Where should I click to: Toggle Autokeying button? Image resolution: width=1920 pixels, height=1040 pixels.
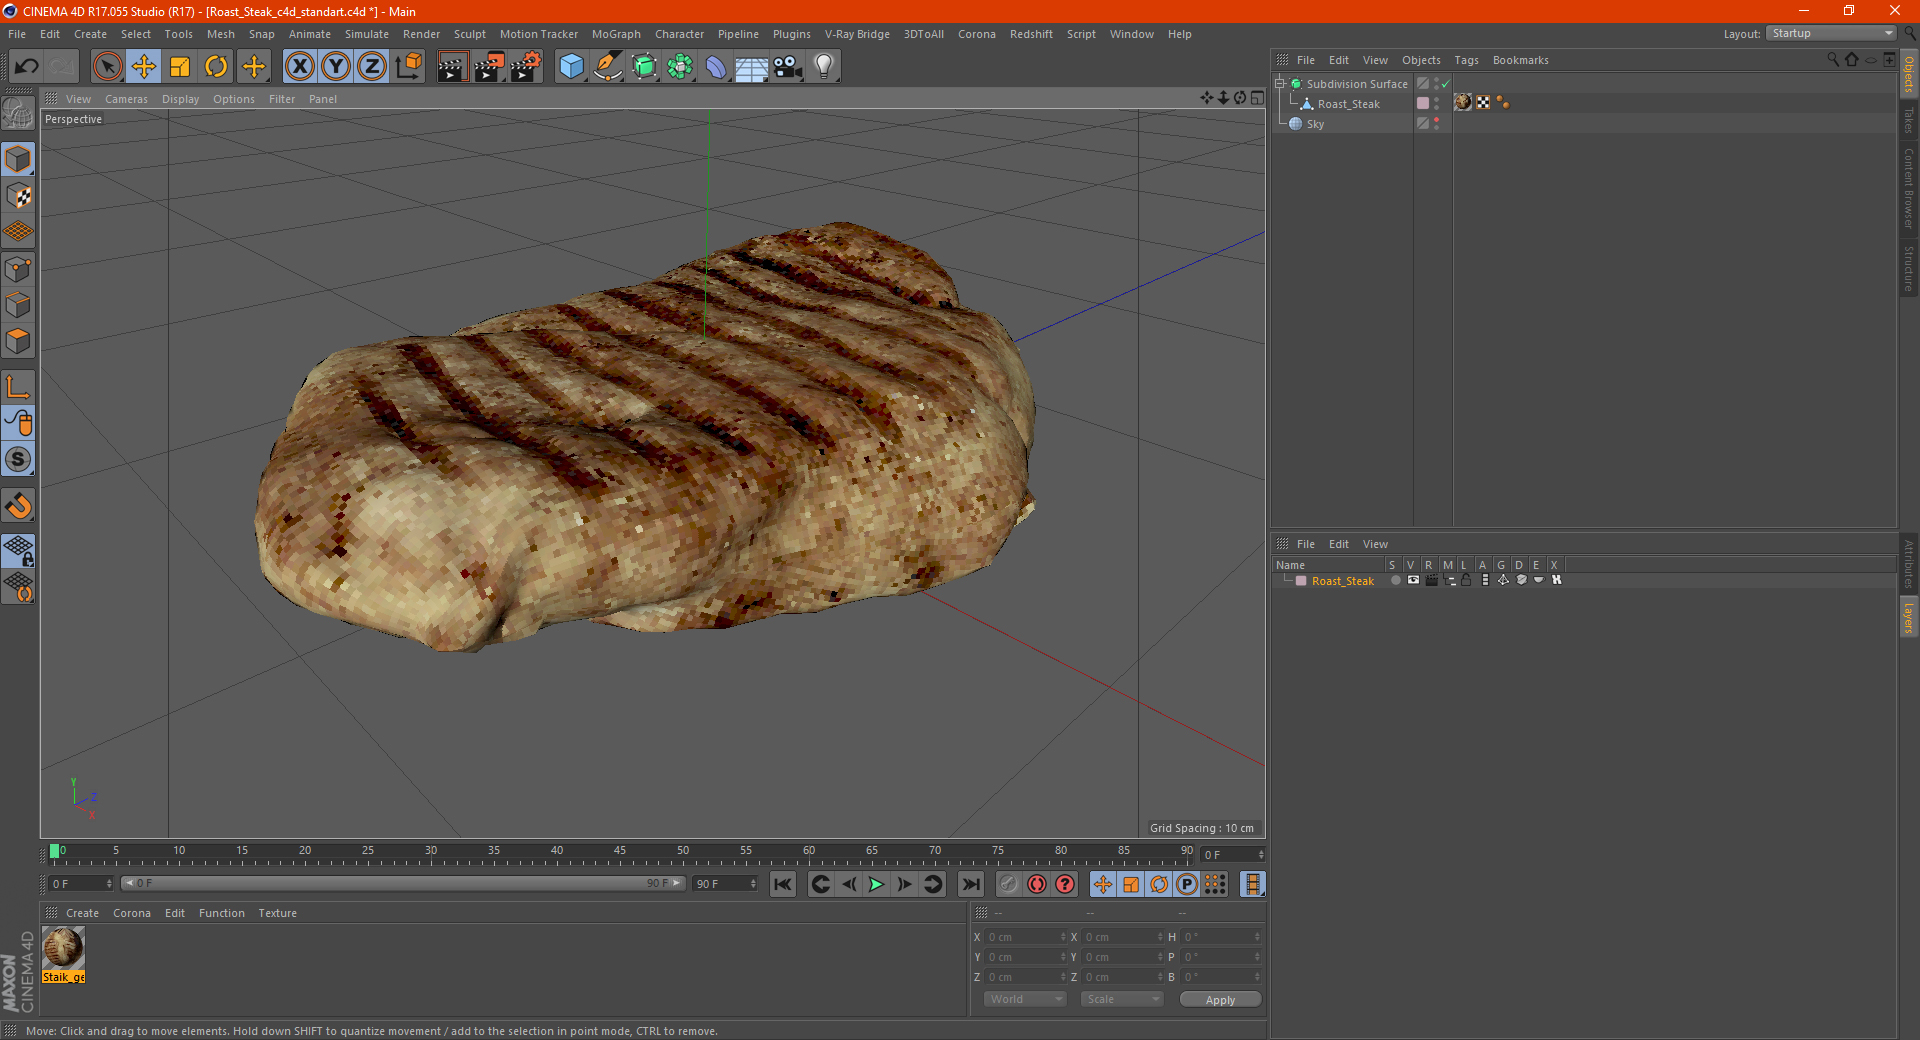[x=1037, y=884]
